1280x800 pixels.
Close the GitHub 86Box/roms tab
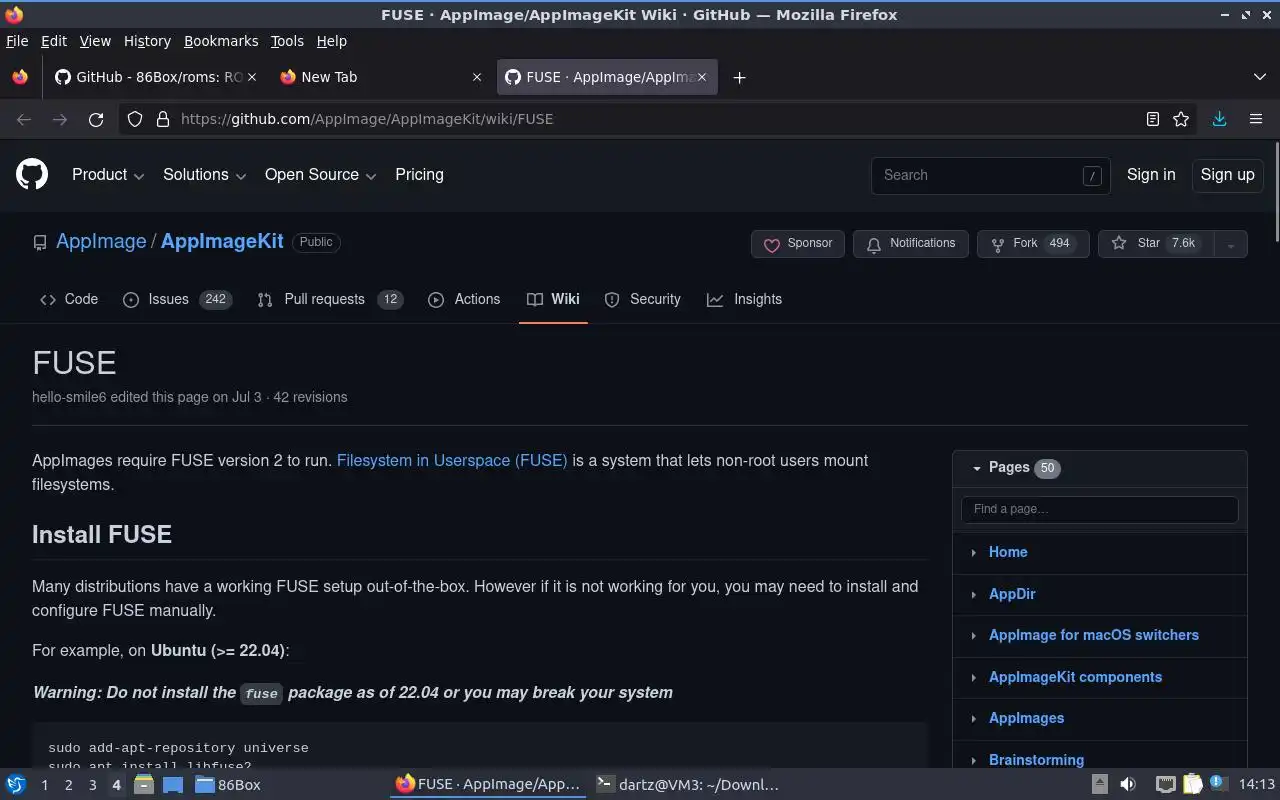(252, 77)
